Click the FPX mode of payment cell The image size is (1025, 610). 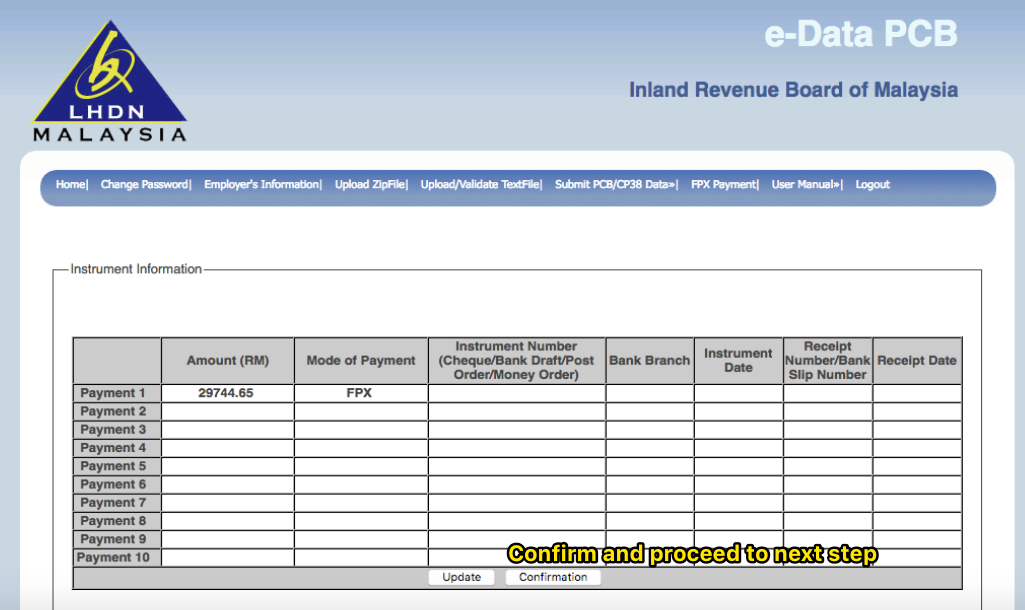coord(360,393)
